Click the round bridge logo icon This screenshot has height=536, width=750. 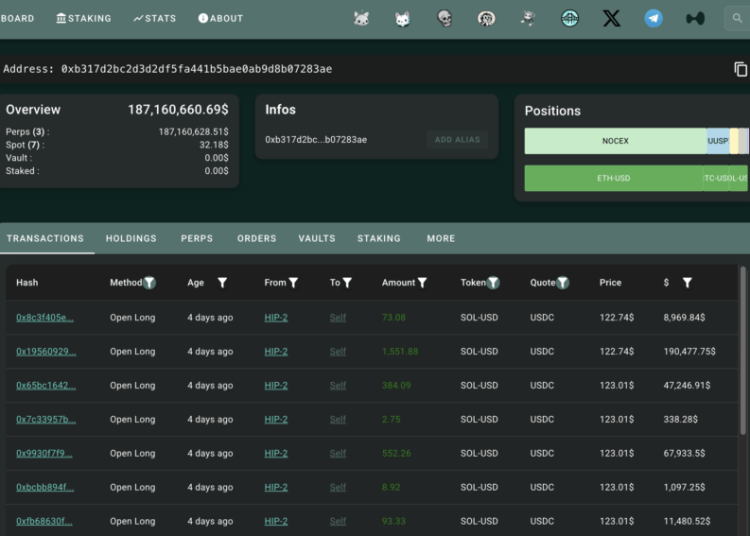[570, 18]
